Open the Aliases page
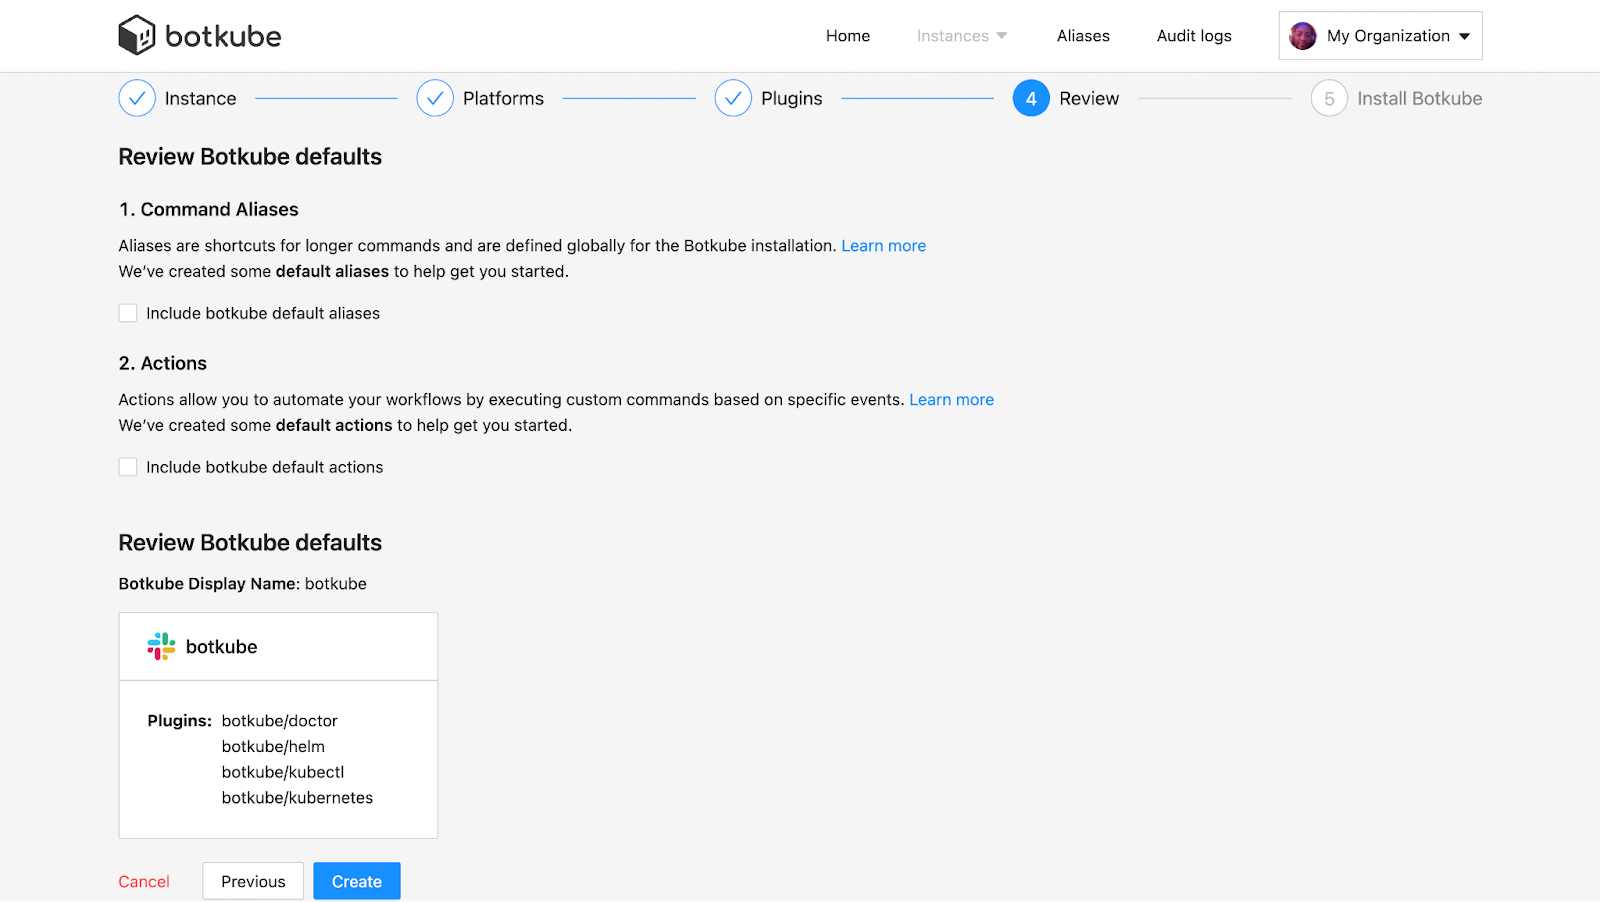The image size is (1600, 902). (1082, 35)
